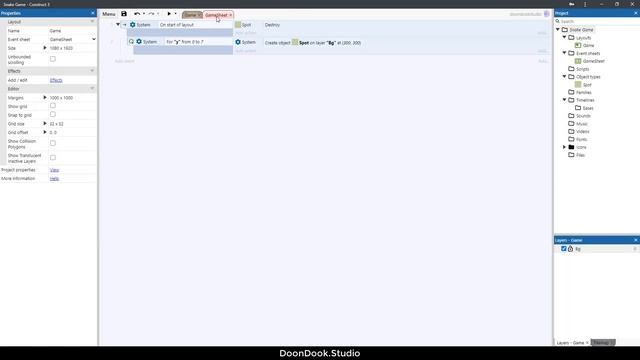Screen dimensions: 640x360
Task: Collapse the Layouts folder
Action: click(x=564, y=37)
